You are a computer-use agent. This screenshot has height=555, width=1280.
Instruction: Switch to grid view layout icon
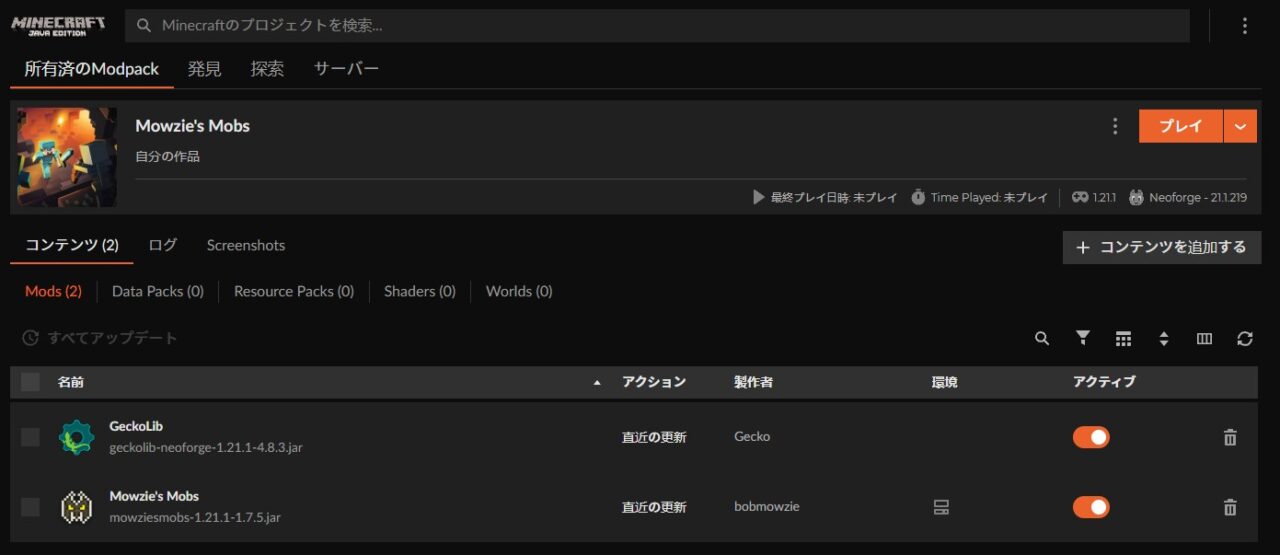pyautogui.click(x=1123, y=339)
